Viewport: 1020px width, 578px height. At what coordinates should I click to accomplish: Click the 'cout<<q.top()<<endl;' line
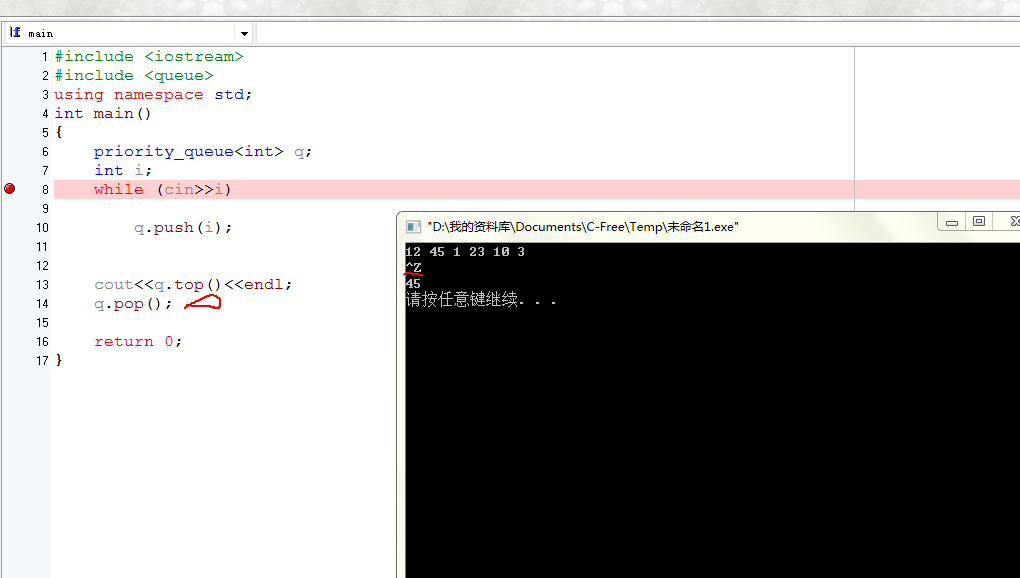click(x=193, y=285)
